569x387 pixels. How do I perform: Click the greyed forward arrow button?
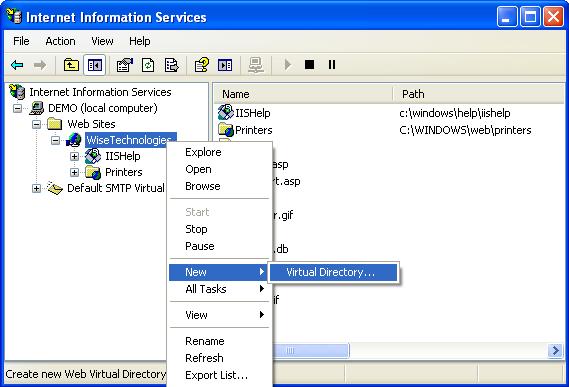click(40, 65)
